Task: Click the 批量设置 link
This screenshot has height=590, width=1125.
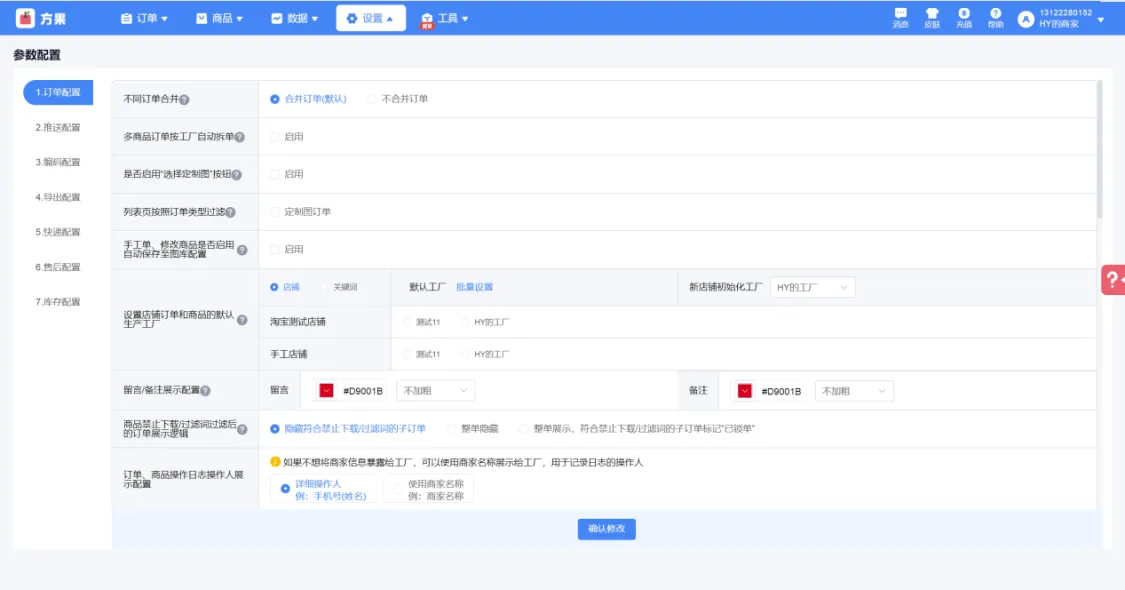Action: pyautogui.click(x=474, y=287)
